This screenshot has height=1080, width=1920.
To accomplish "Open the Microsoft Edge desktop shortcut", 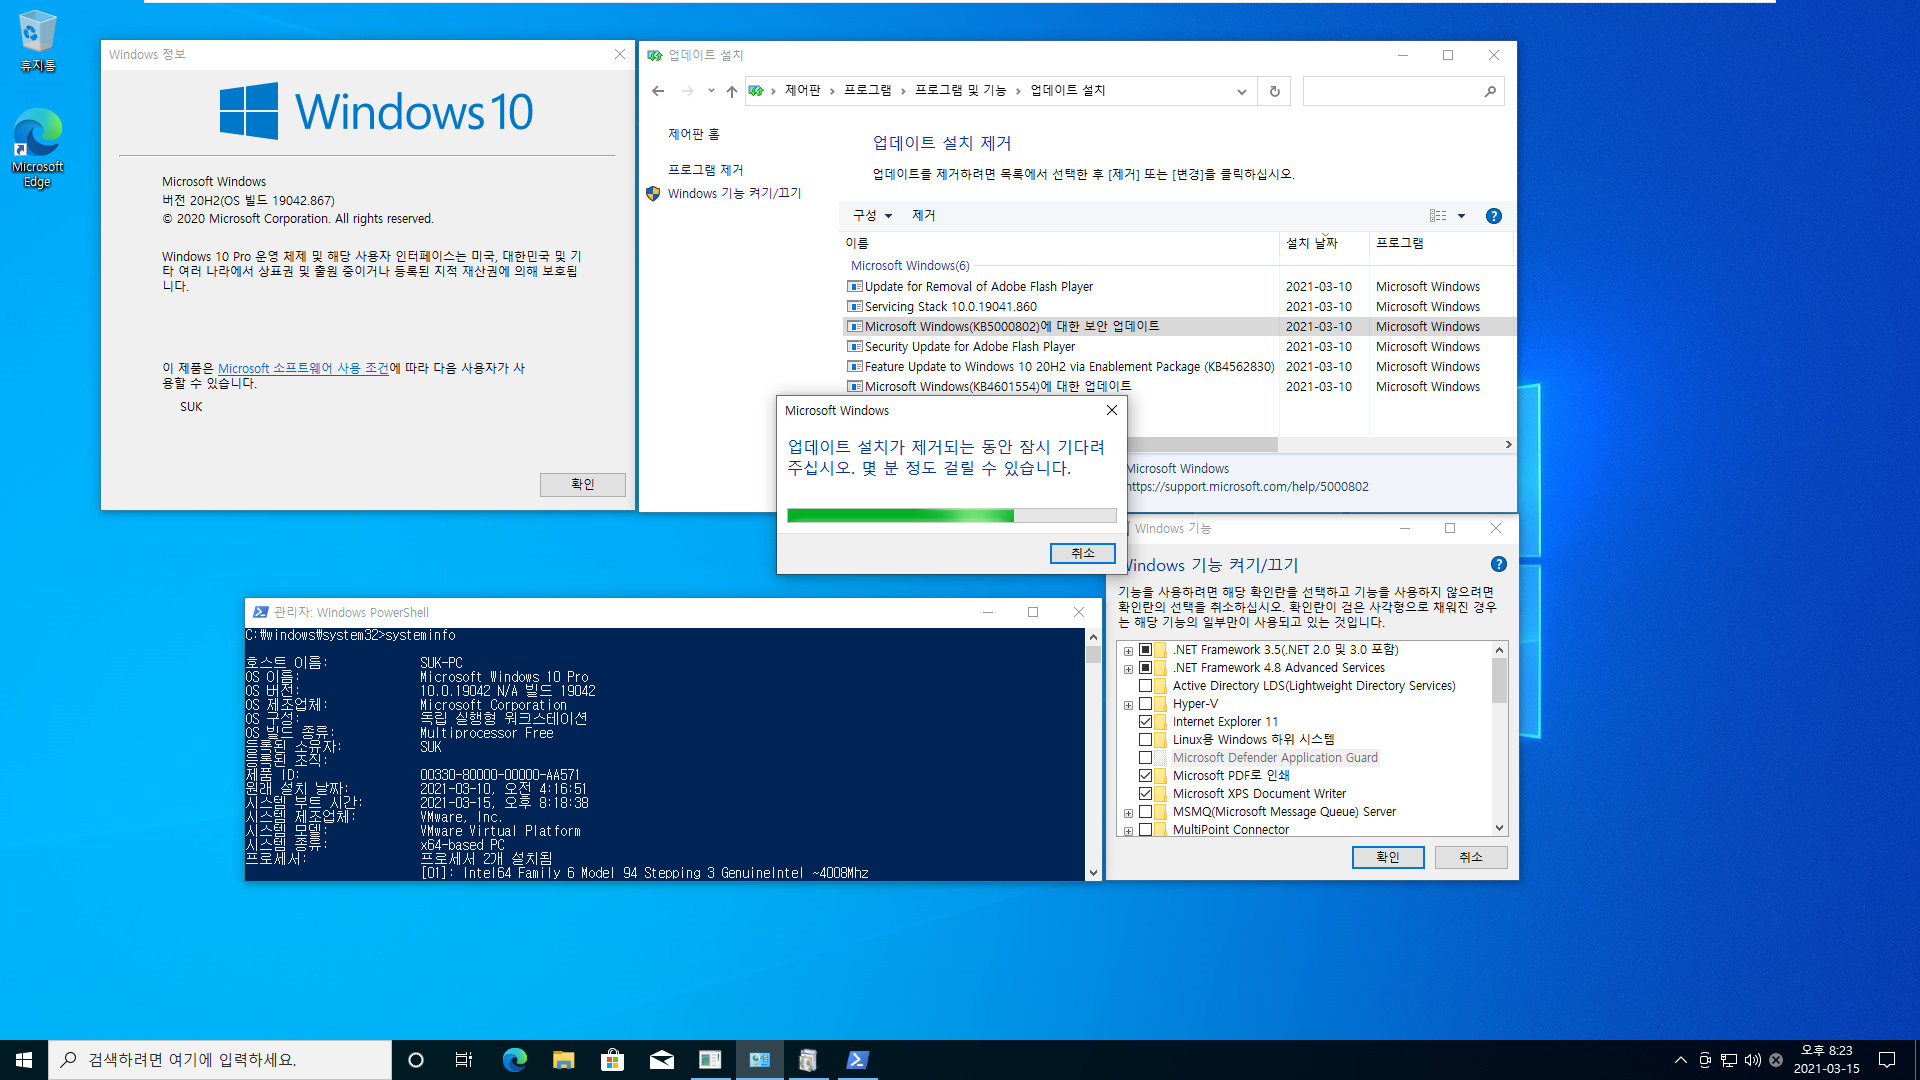I will (x=37, y=148).
